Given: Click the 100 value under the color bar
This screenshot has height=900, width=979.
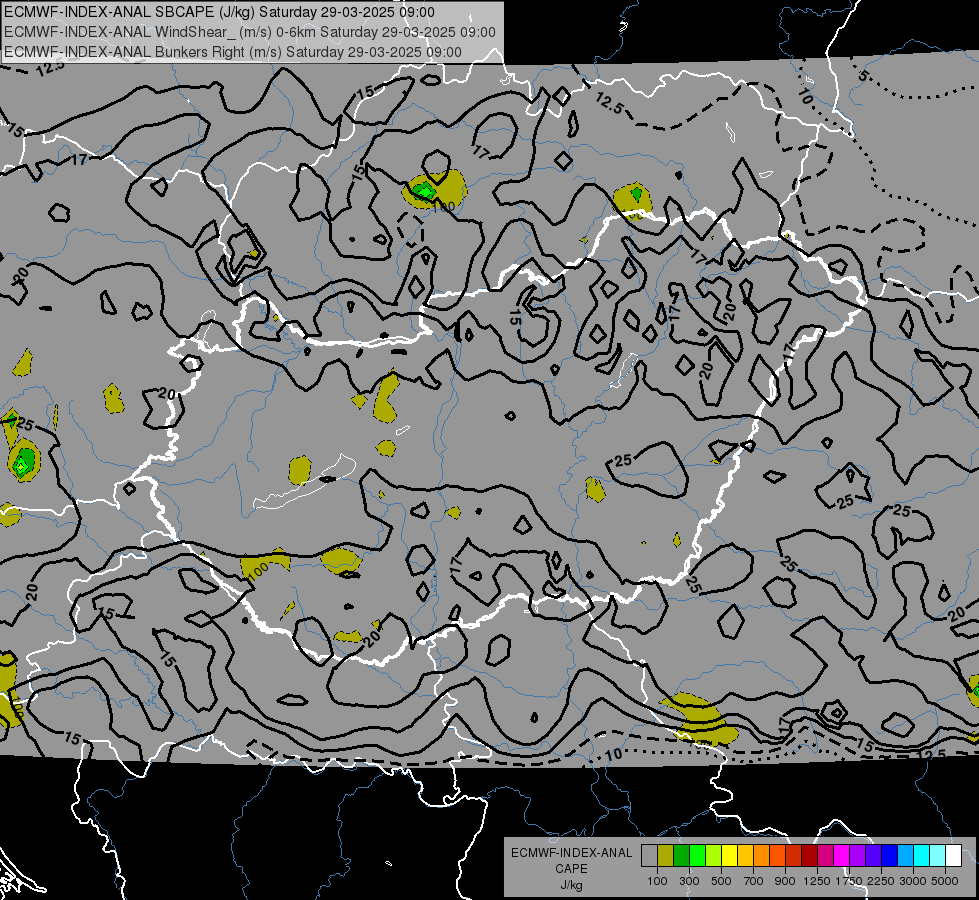Looking at the screenshot, I should (657, 881).
